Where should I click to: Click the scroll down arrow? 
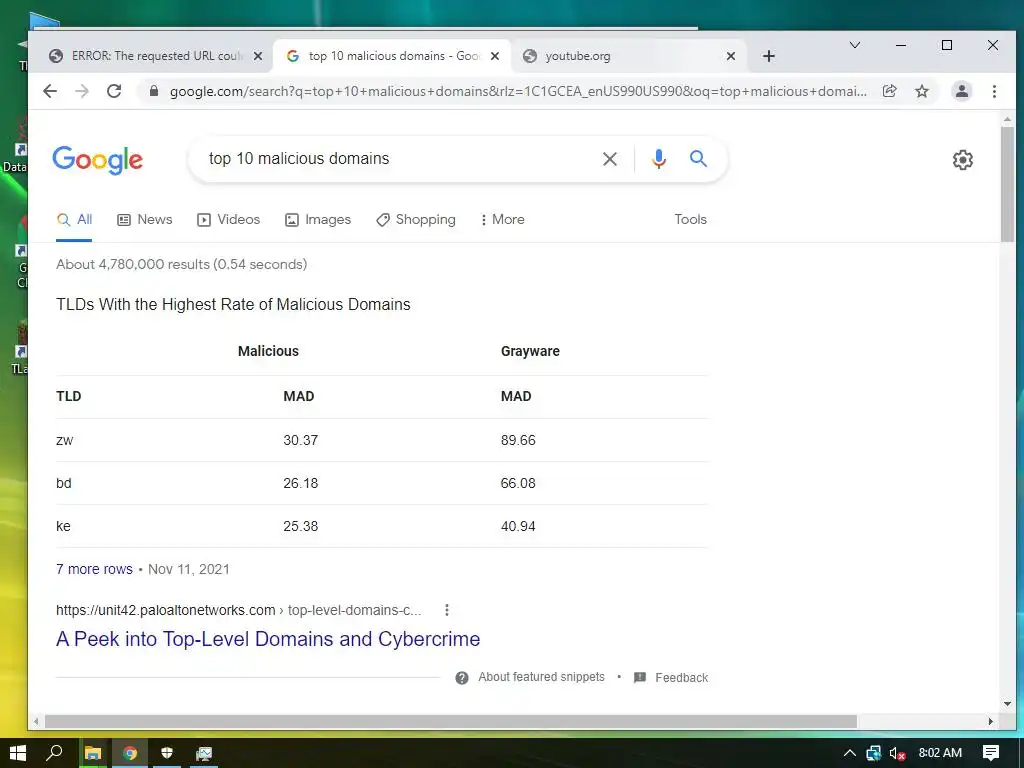point(1007,703)
